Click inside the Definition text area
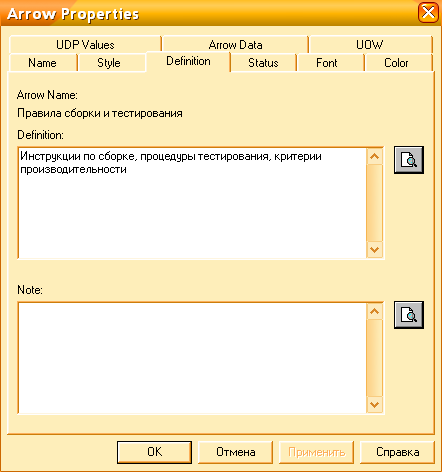This screenshot has width=442, height=472. click(x=192, y=203)
